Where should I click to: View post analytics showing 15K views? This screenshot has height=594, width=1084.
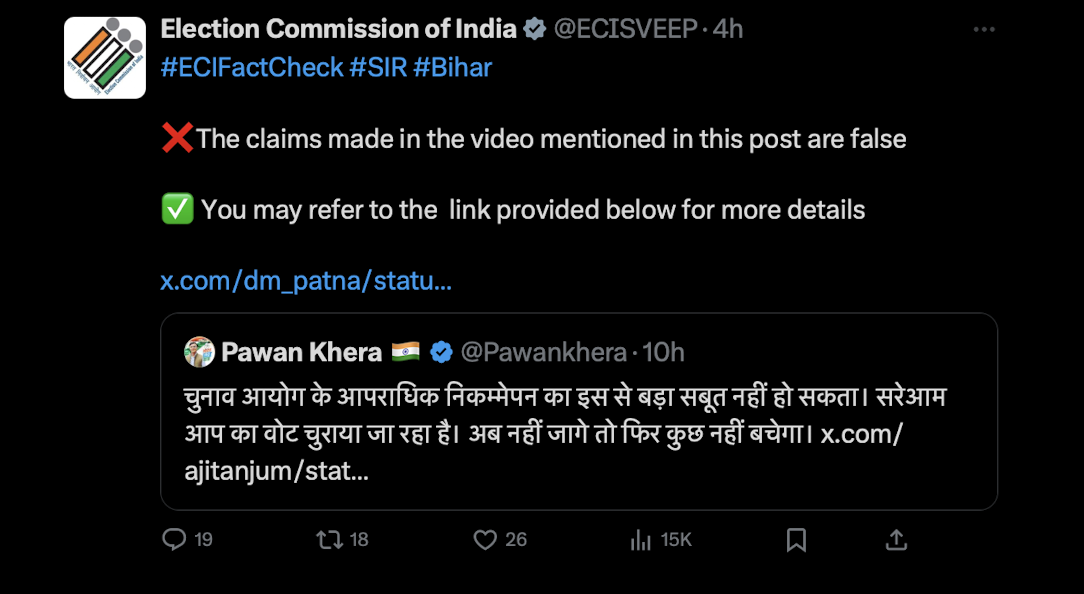click(x=641, y=540)
